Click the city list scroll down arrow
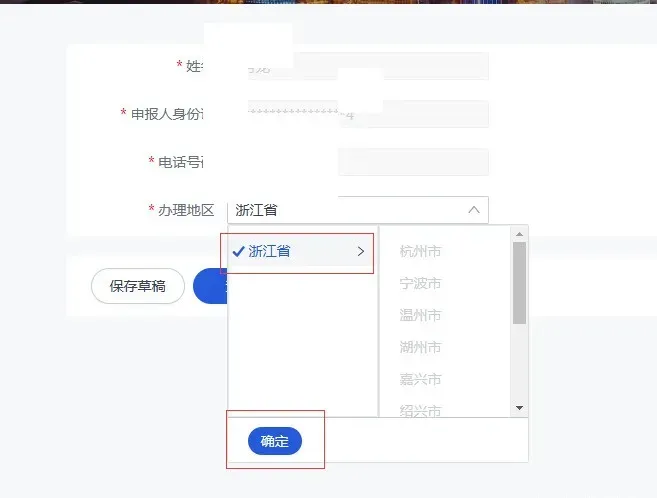The width and height of the screenshot is (657, 498). click(x=520, y=408)
